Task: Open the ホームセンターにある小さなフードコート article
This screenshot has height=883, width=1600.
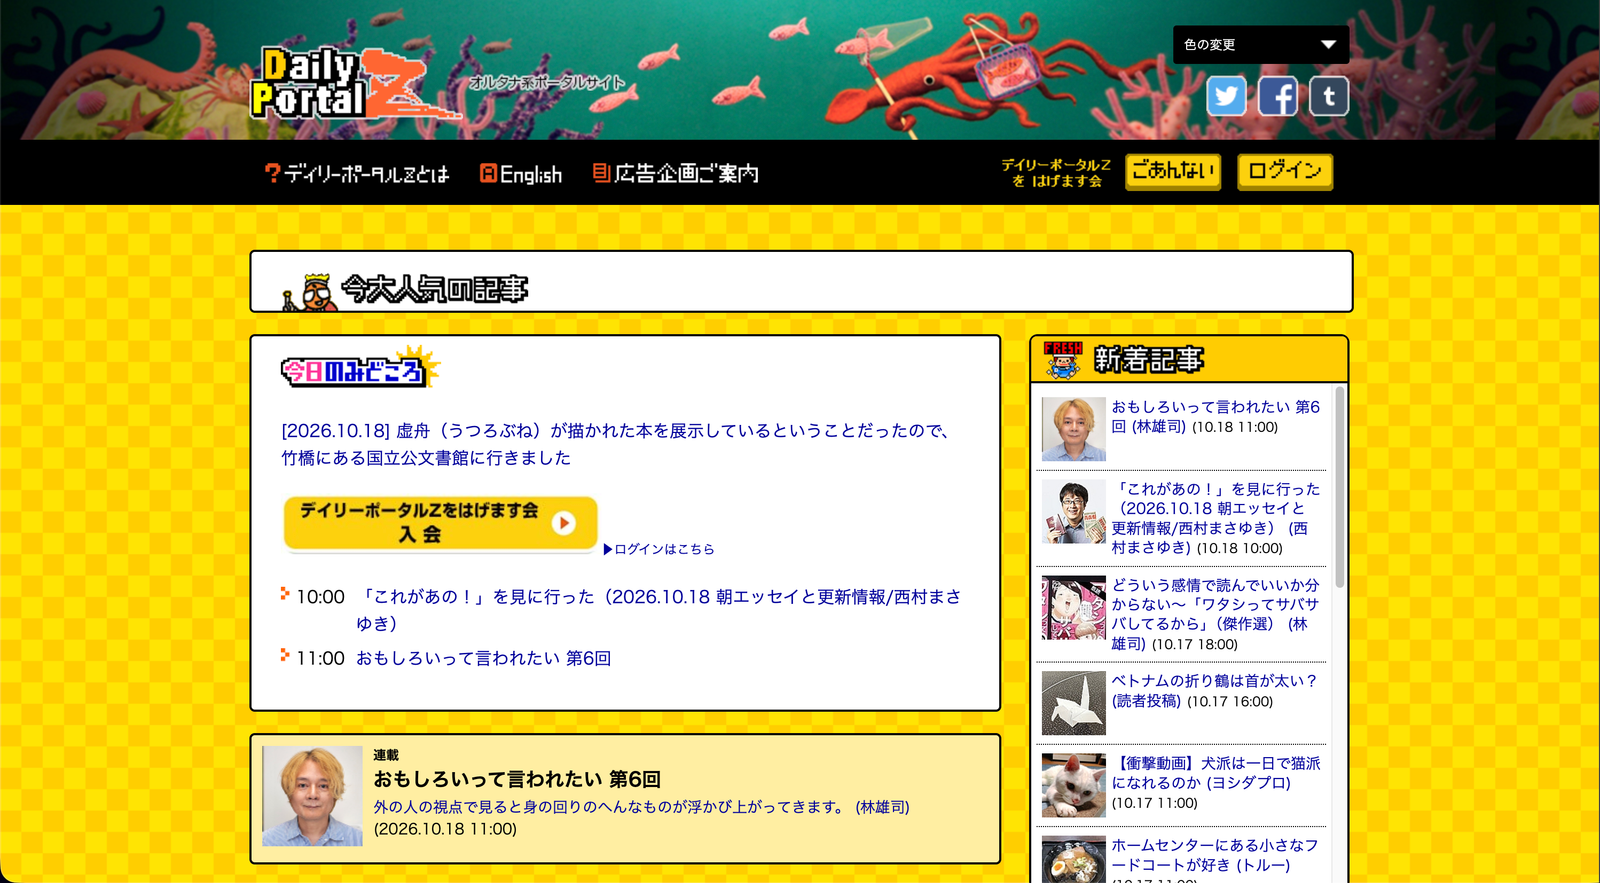Action: [x=1216, y=855]
